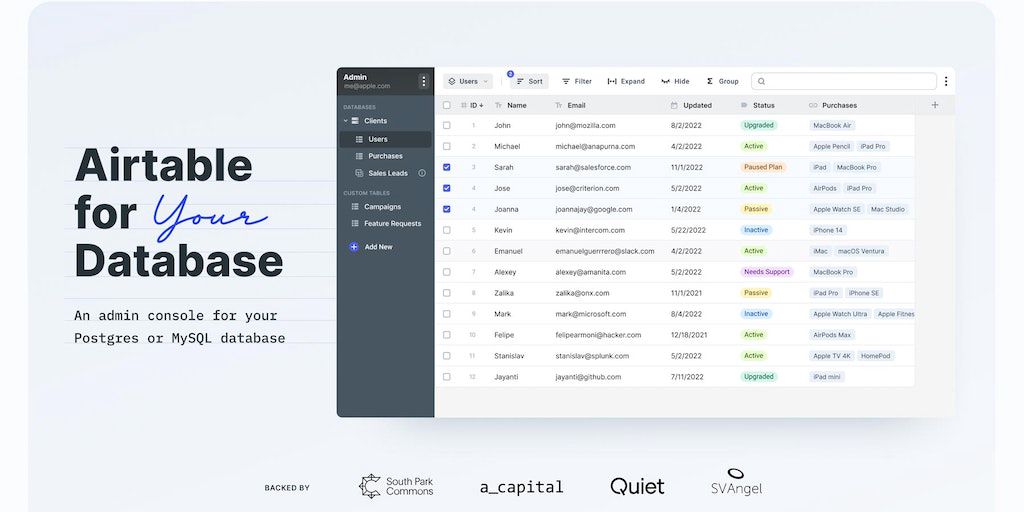
Task: Check the box for Emanuel's row
Action: (x=447, y=251)
